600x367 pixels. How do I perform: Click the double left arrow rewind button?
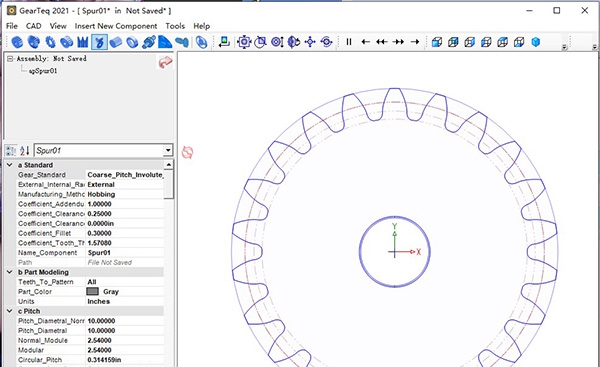pyautogui.click(x=382, y=42)
